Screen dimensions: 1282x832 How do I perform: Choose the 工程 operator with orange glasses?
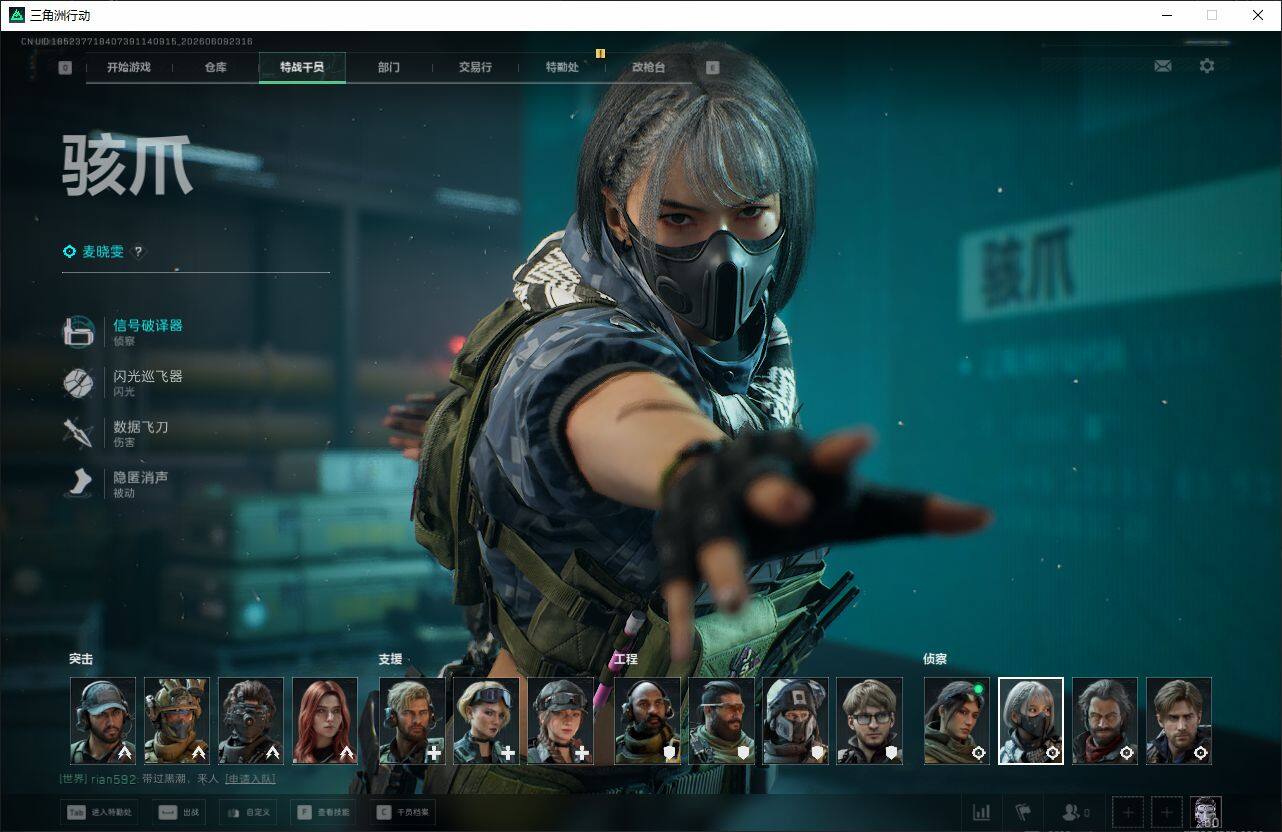pyautogui.click(x=721, y=721)
